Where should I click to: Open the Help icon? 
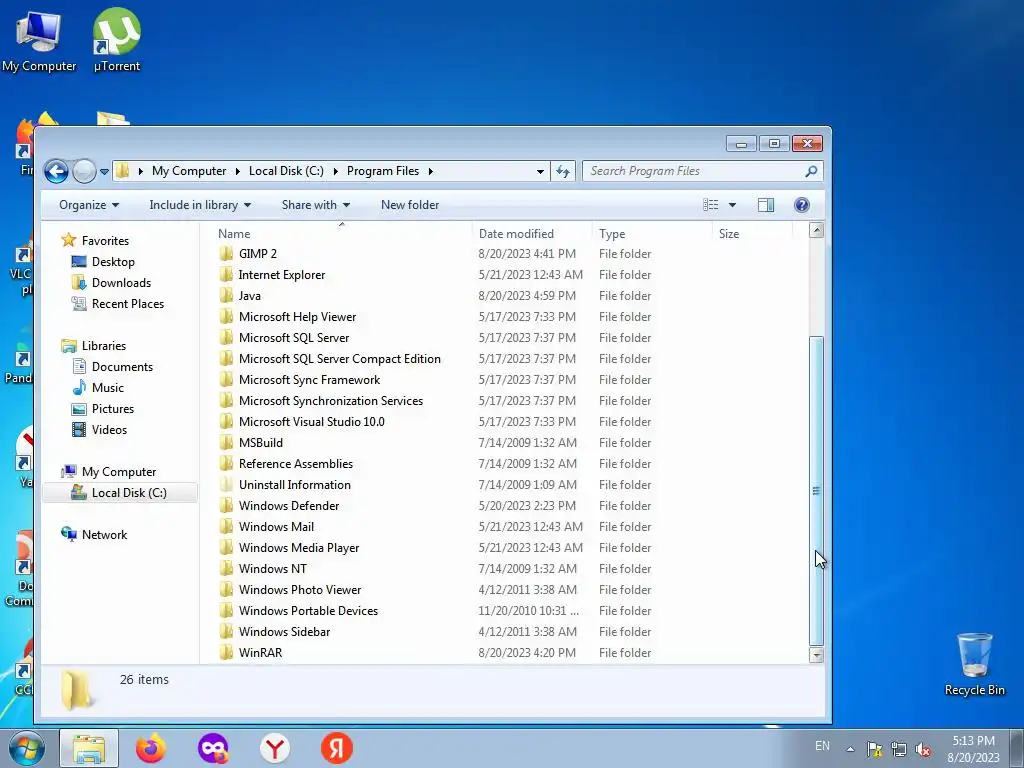pos(802,205)
